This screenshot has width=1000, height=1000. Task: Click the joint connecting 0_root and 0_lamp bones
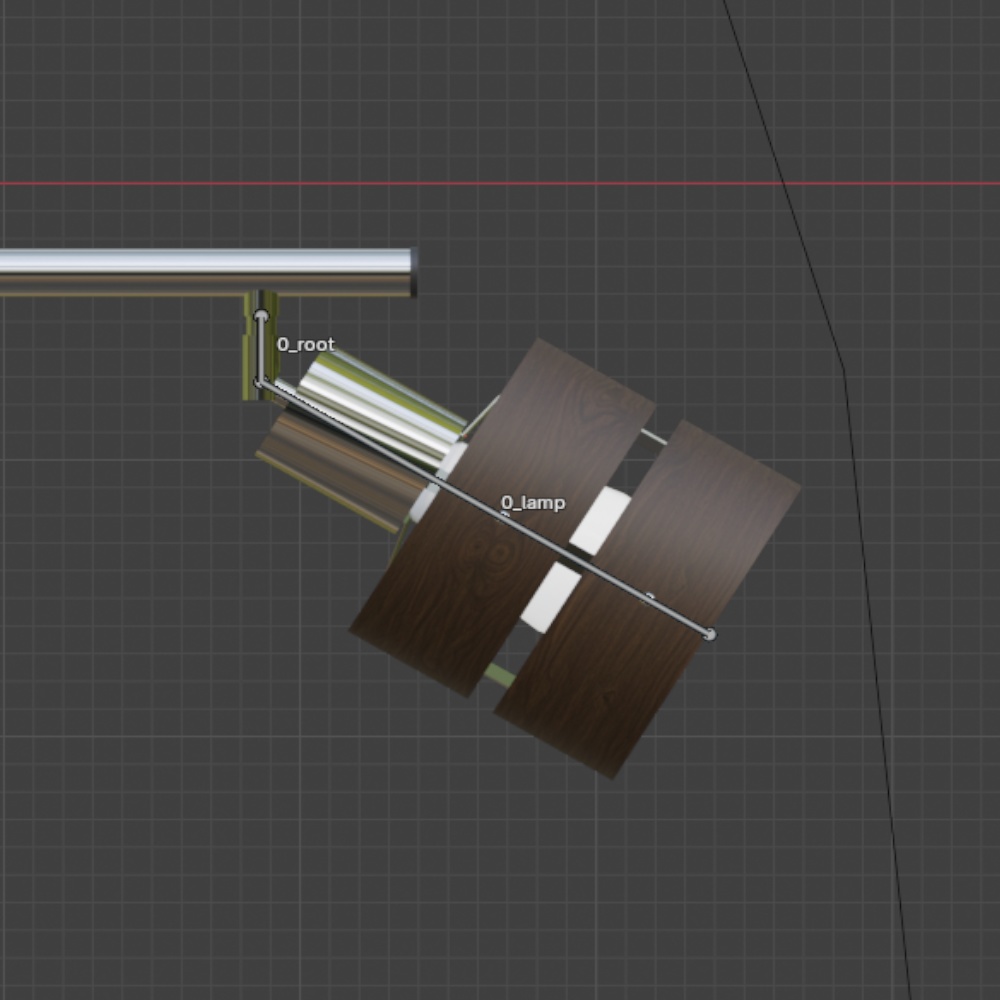coord(259,382)
